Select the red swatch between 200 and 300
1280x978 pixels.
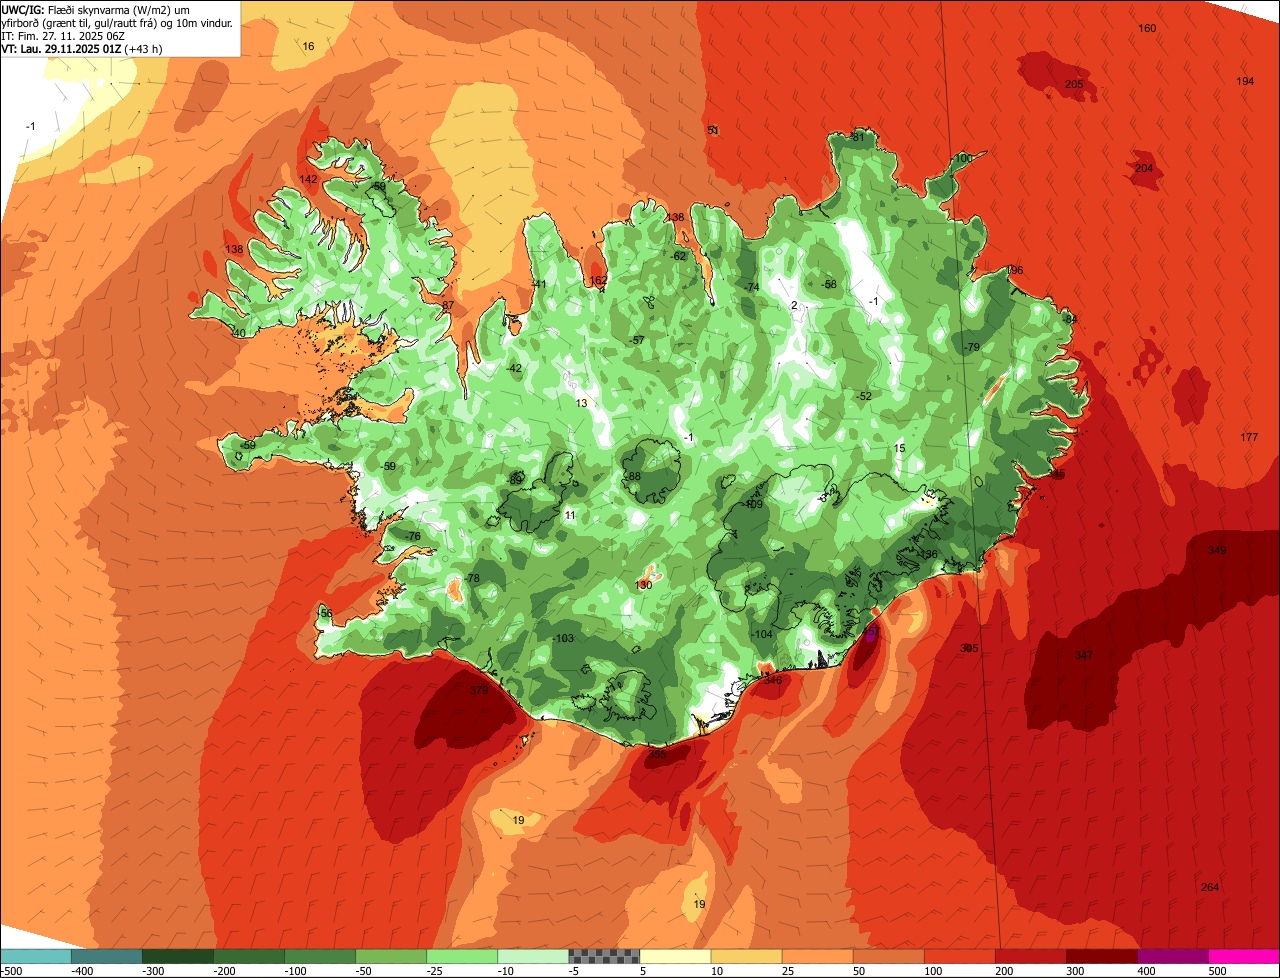click(1030, 956)
